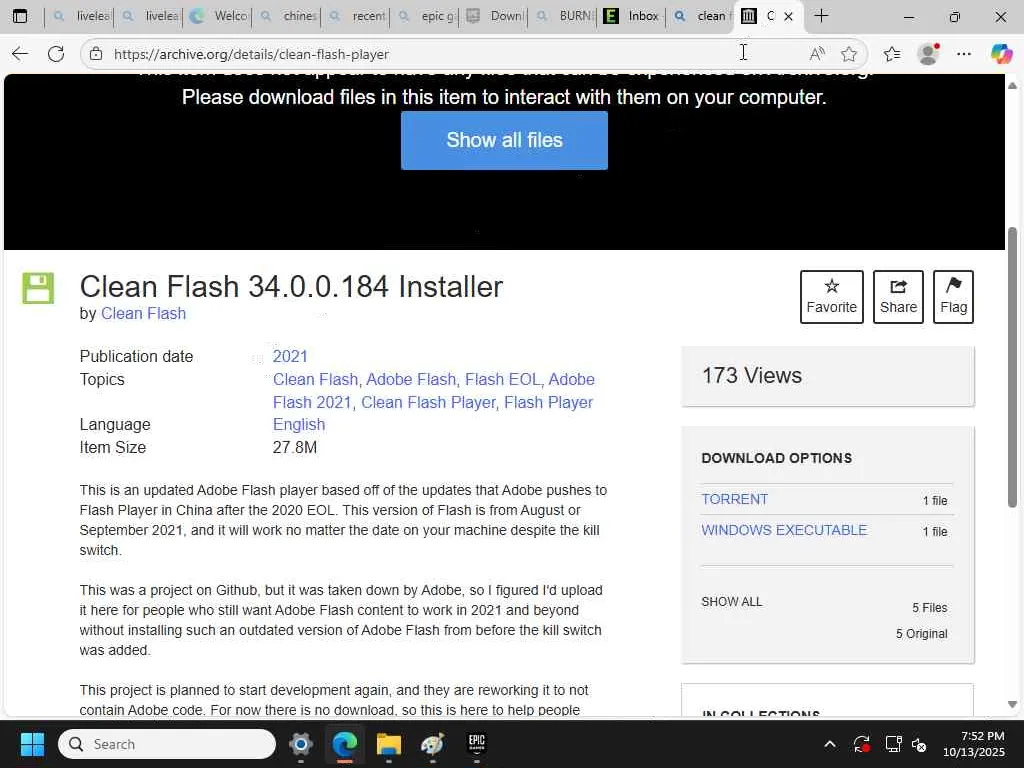1024x768 pixels.
Task: Click the sync status tray icon
Action: click(861, 744)
